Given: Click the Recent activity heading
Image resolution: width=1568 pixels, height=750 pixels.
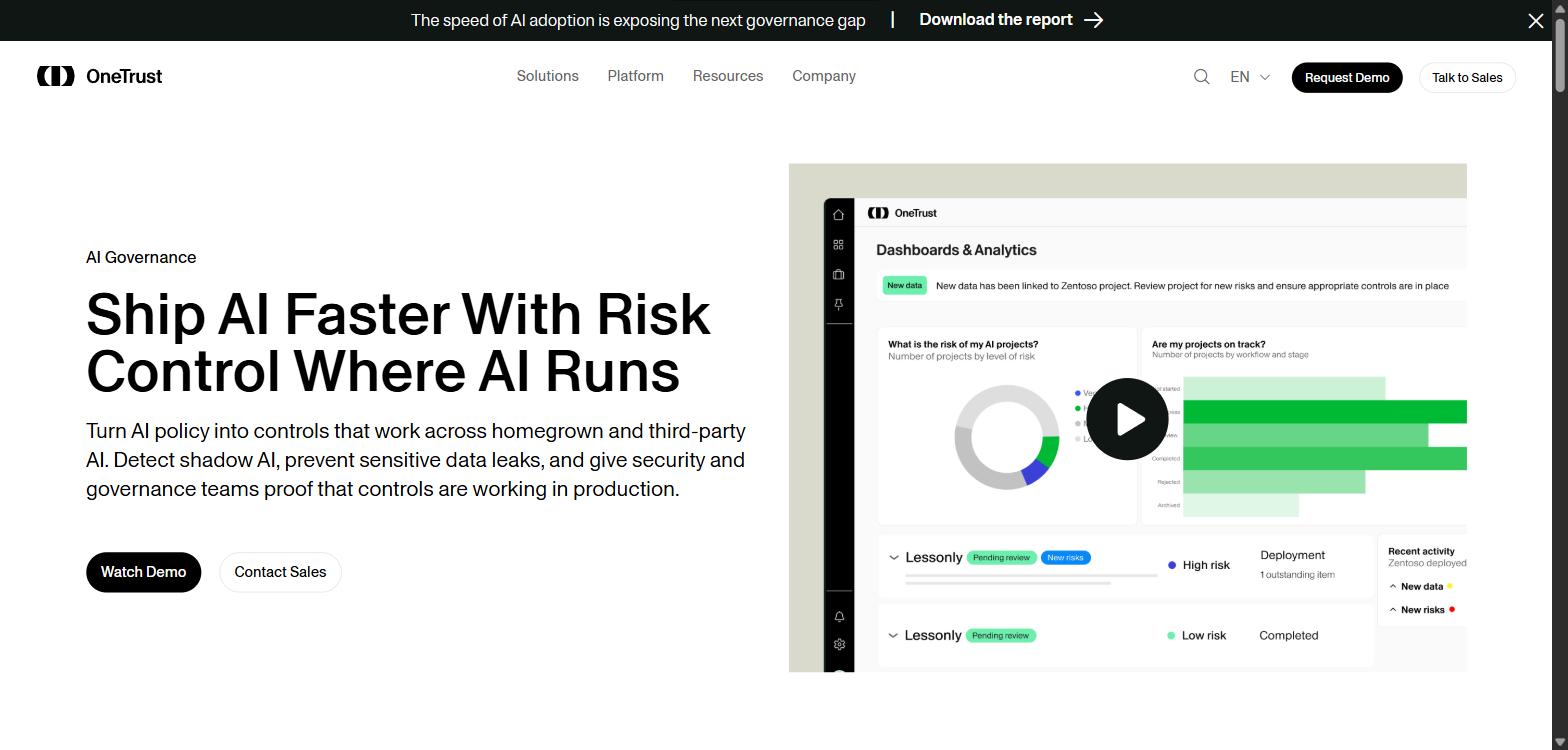Looking at the screenshot, I should point(1421,551).
